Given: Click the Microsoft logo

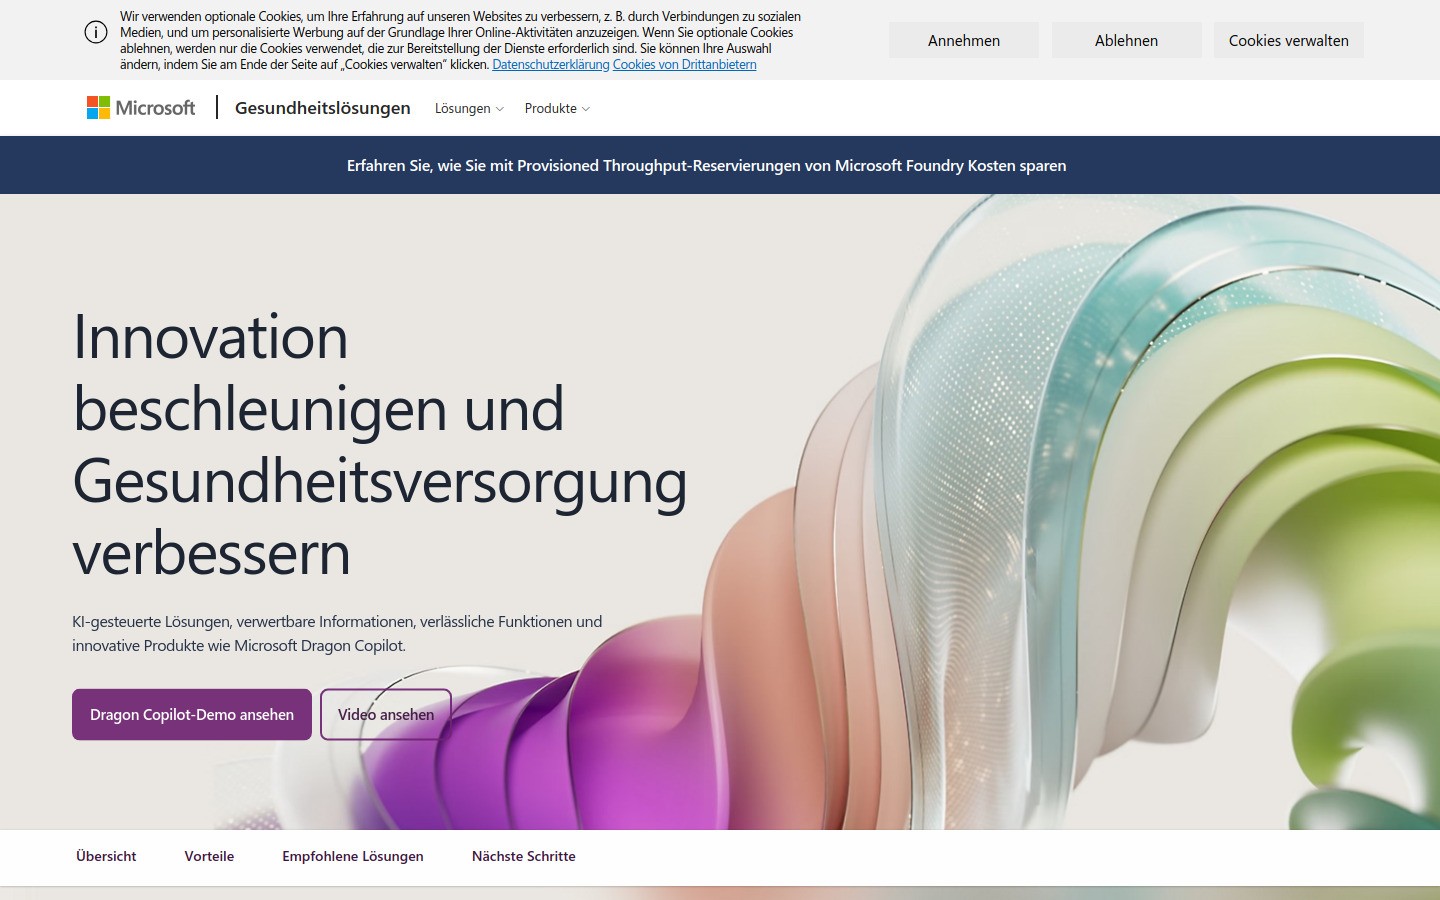Looking at the screenshot, I should (x=140, y=107).
